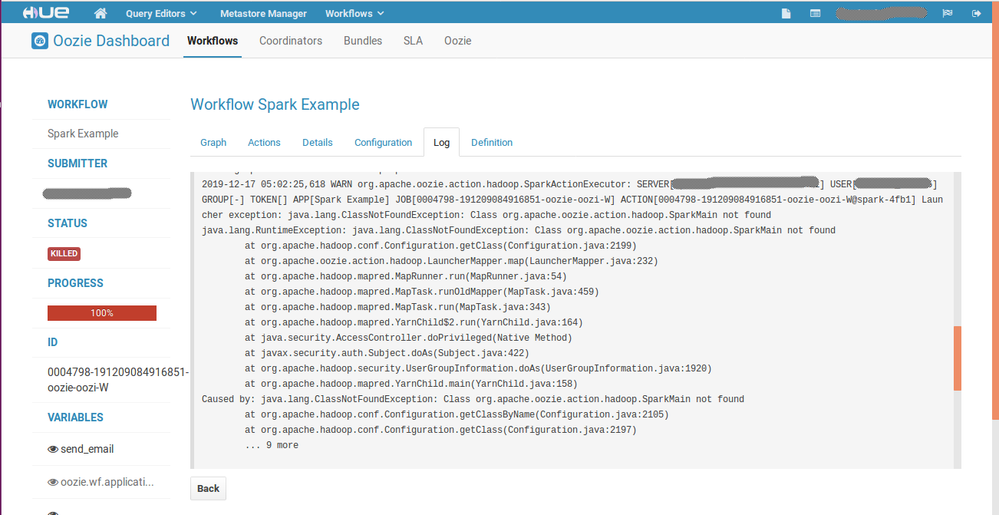Click log line with Configuration.java:2197
This screenshot has height=515, width=999.
[x=440, y=430]
